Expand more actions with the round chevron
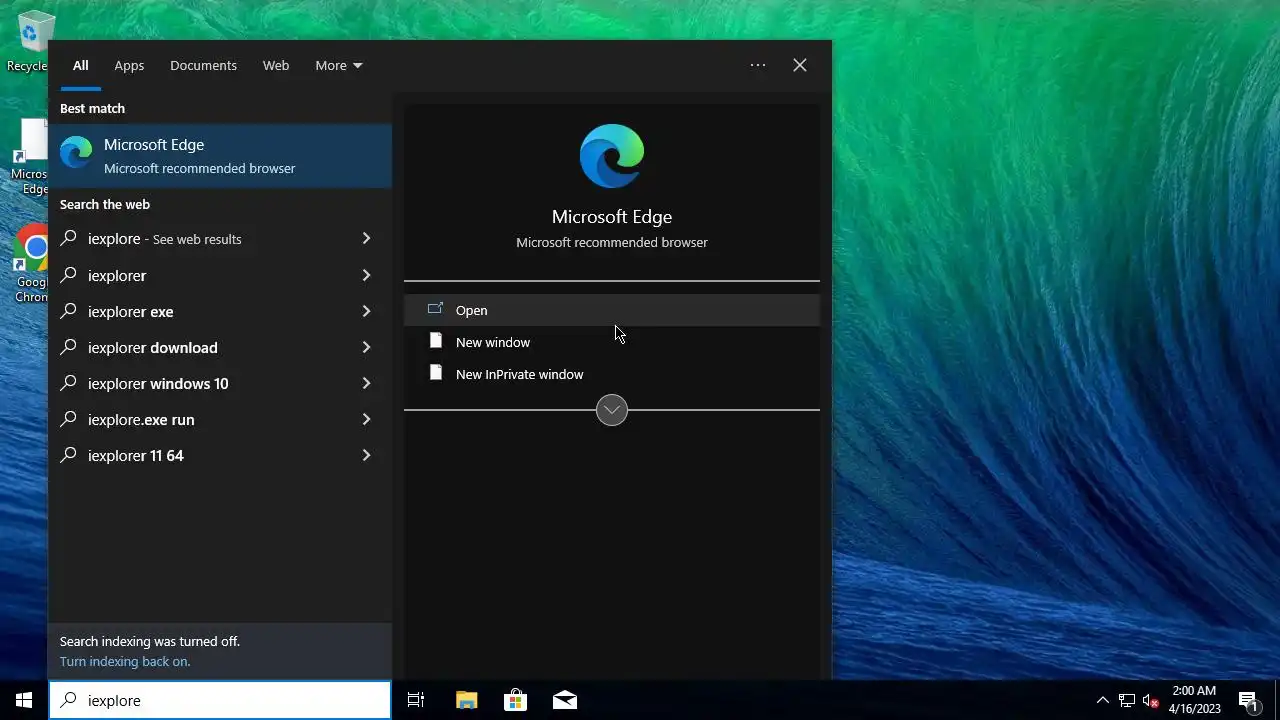 click(612, 410)
